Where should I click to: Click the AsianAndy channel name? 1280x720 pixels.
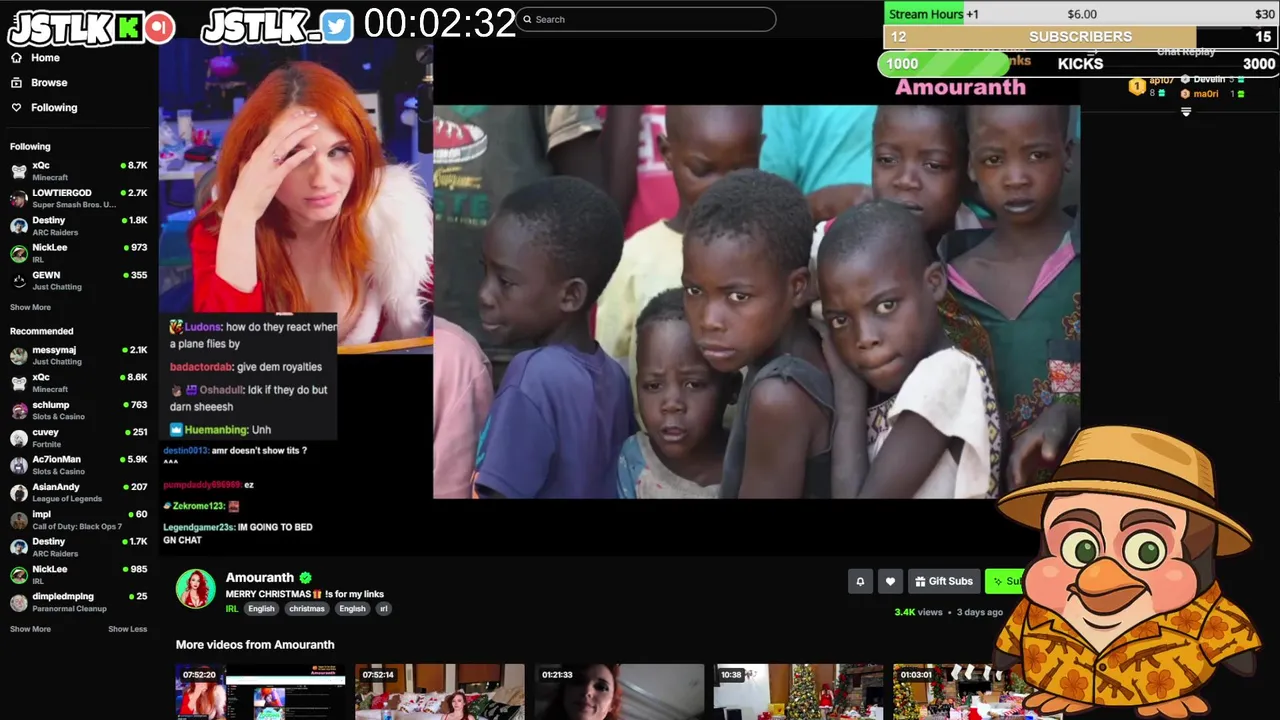[56, 487]
